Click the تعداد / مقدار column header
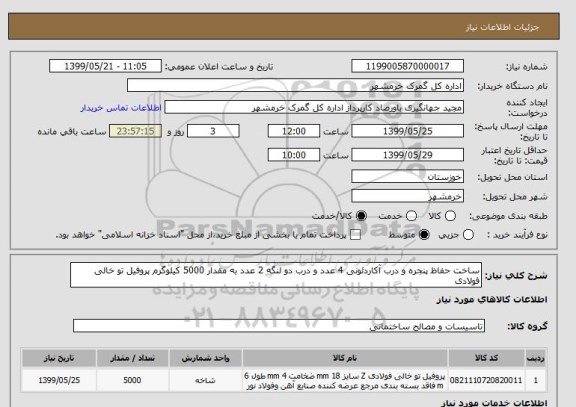 [132, 358]
